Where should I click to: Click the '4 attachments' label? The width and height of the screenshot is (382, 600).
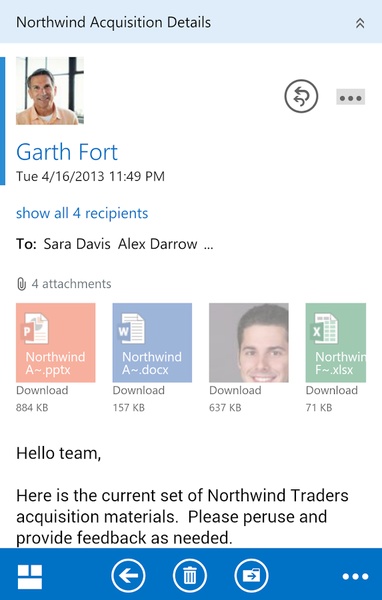[x=71, y=284]
